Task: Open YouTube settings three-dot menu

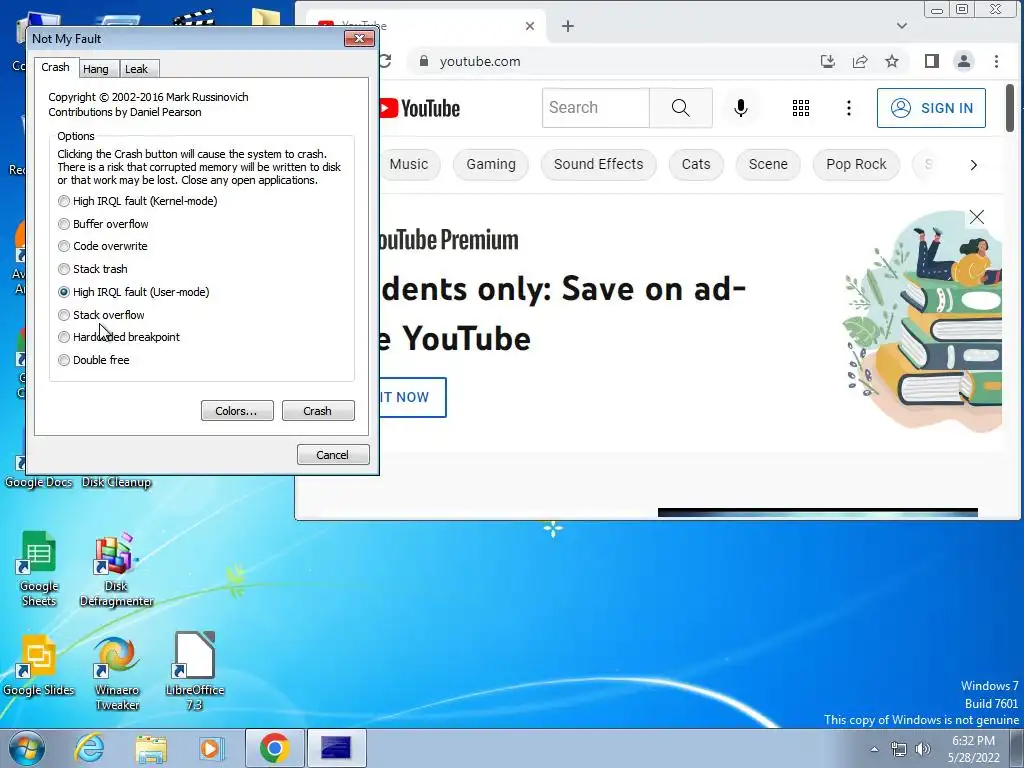Action: click(848, 108)
